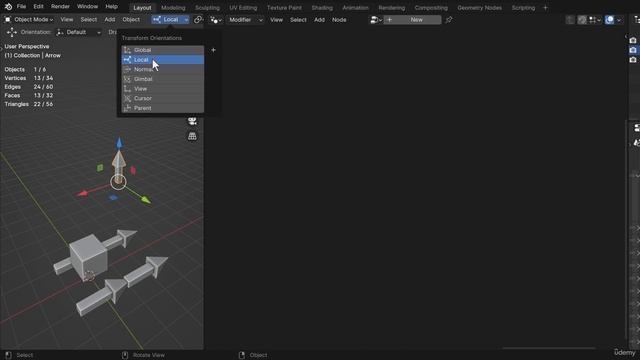
Task: Open the node editor snapping options dropdown
Action: pos(595,20)
